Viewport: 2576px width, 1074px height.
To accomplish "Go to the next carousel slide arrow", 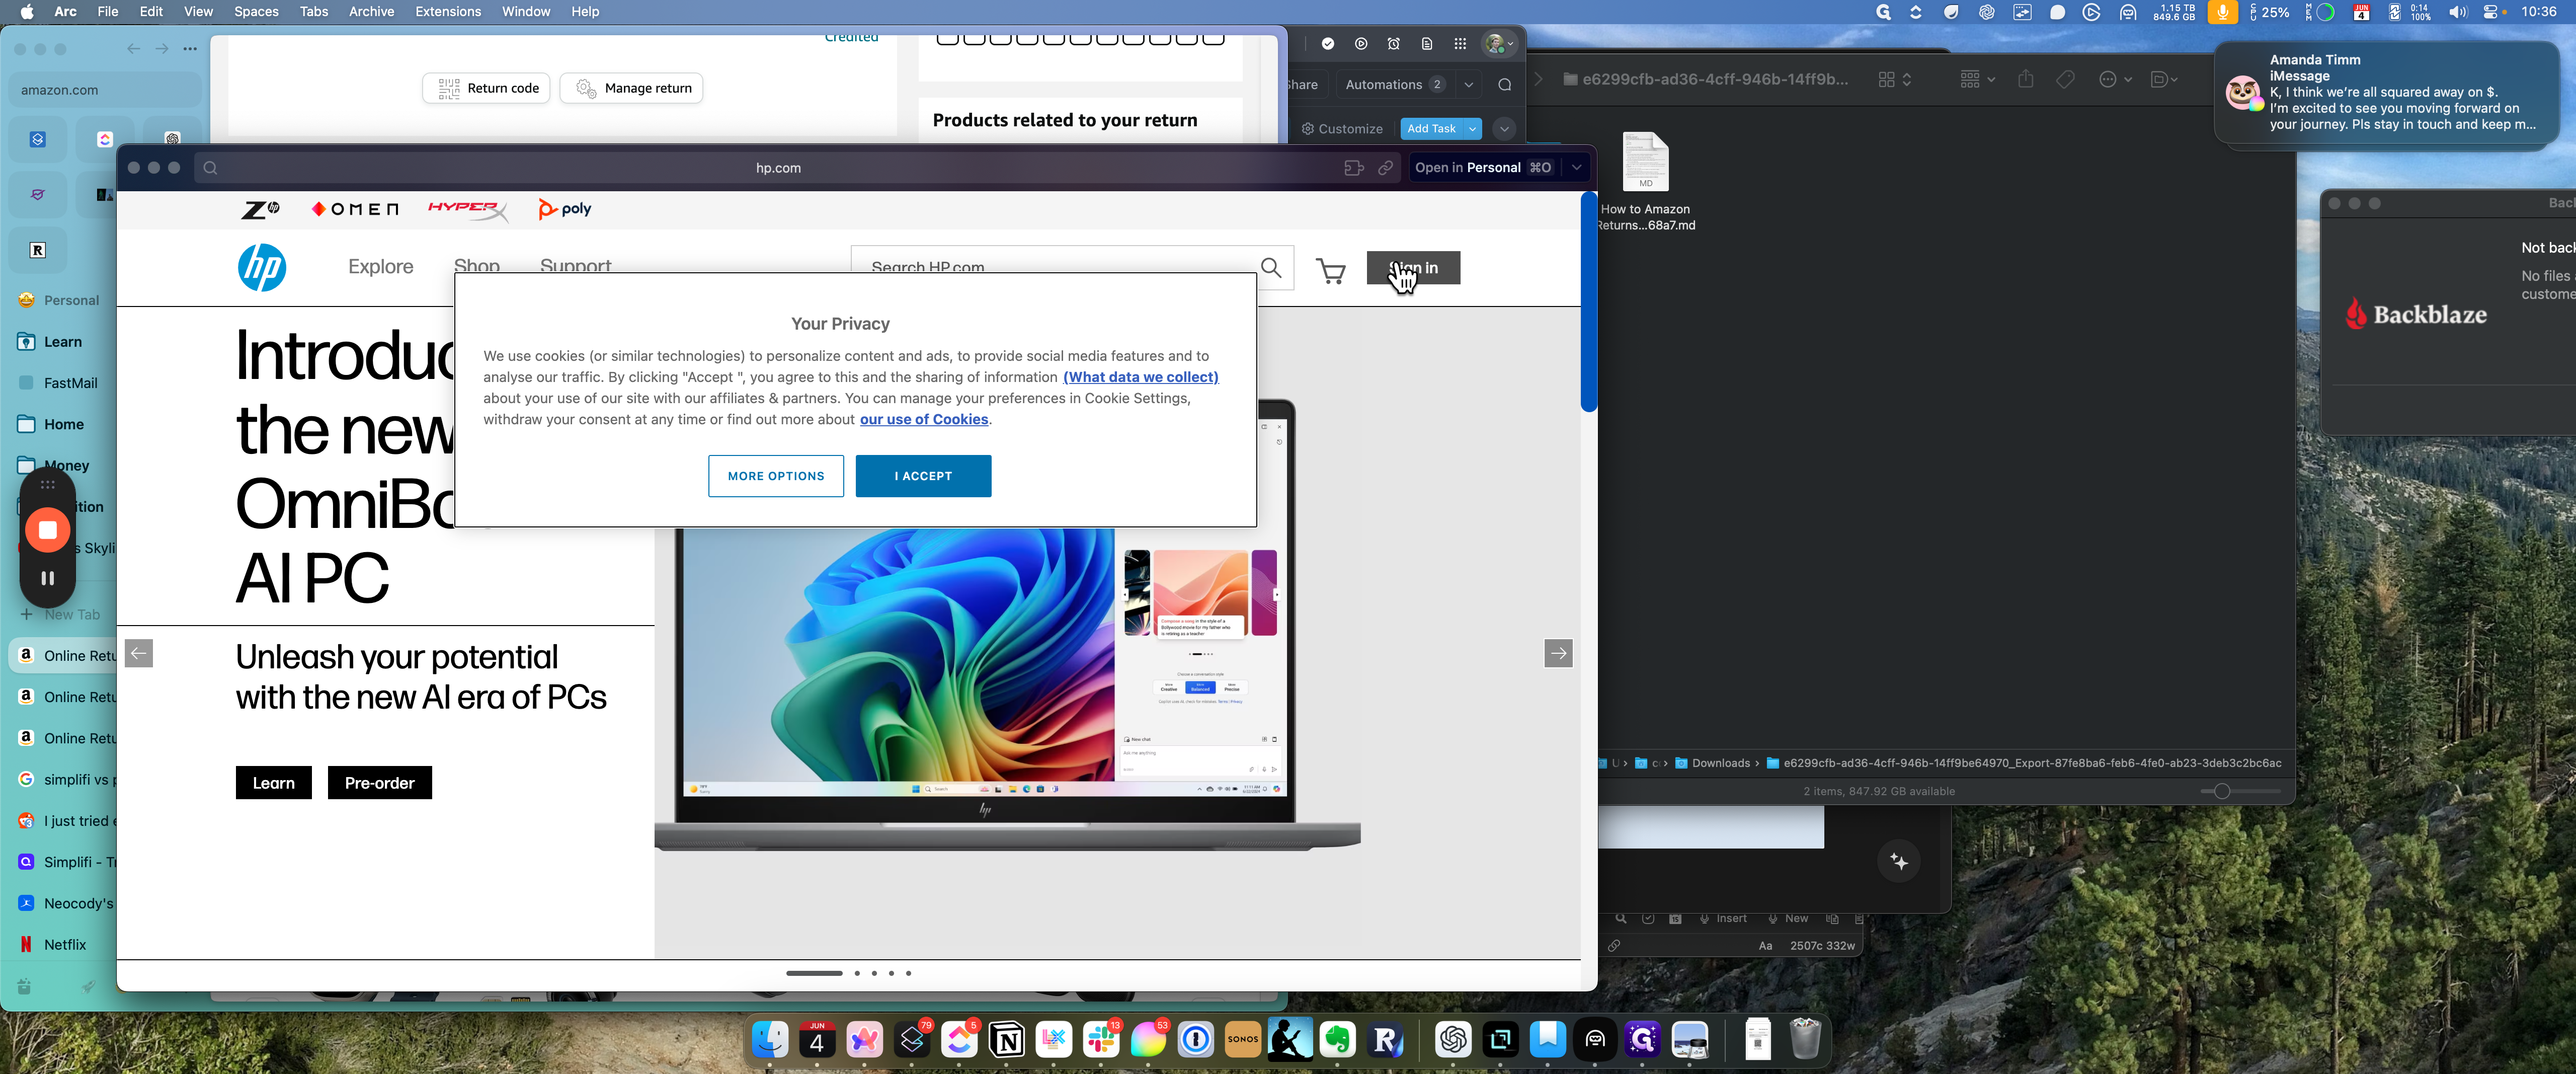I will point(1558,653).
